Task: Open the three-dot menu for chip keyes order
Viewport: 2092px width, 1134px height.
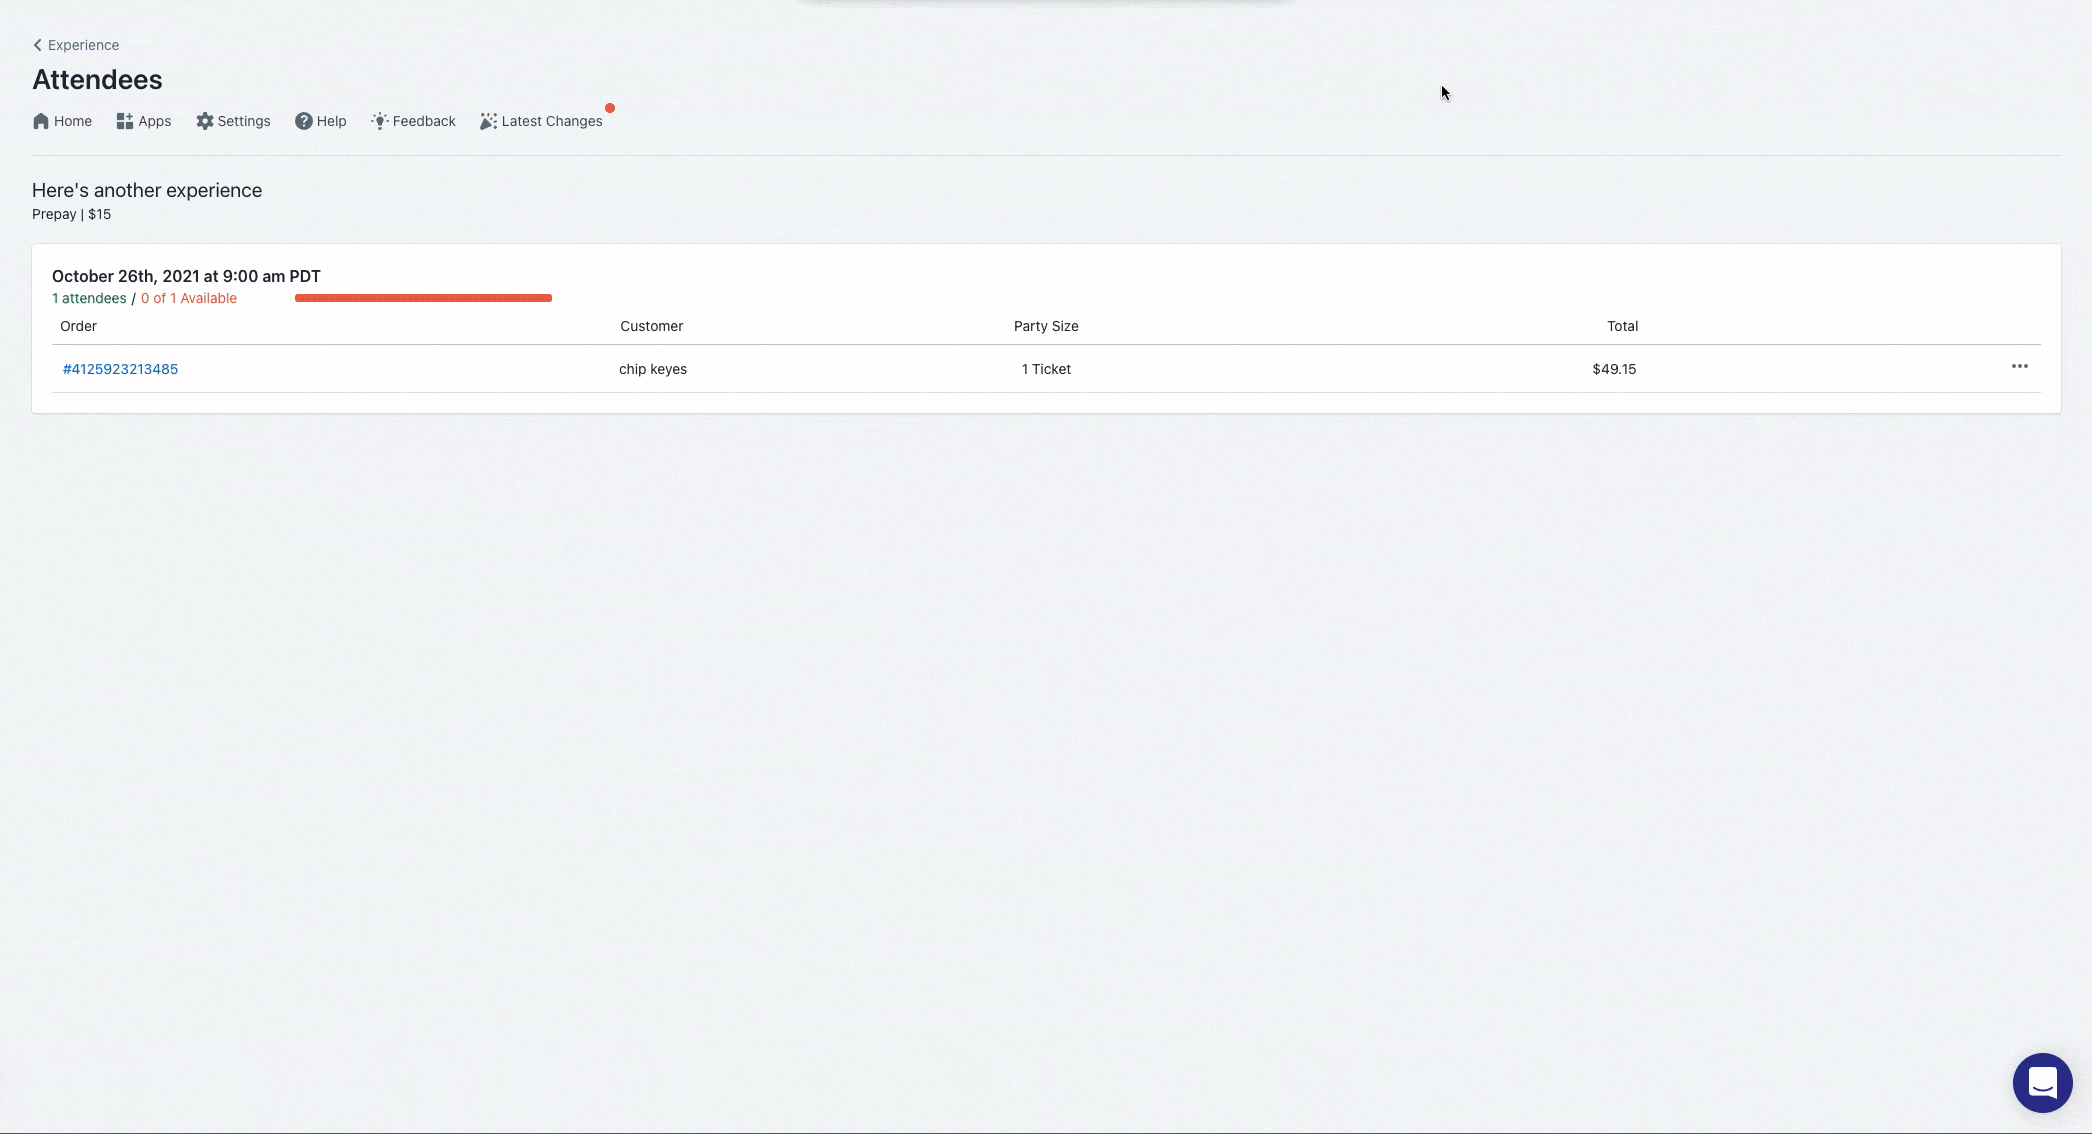Action: click(2020, 366)
